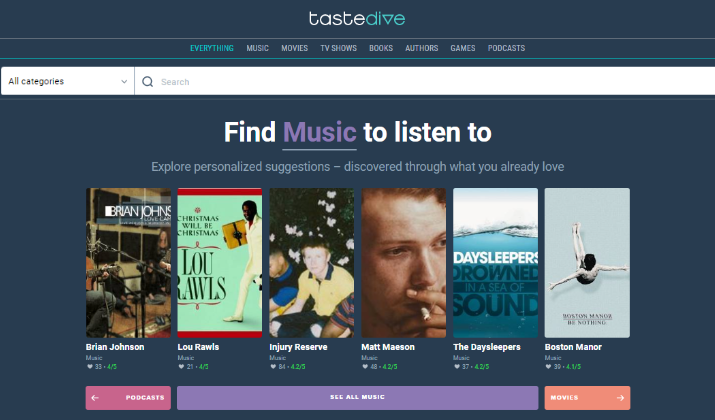Click into the Search input field
Image resolution: width=715 pixels, height=420 pixels.
click(425, 81)
